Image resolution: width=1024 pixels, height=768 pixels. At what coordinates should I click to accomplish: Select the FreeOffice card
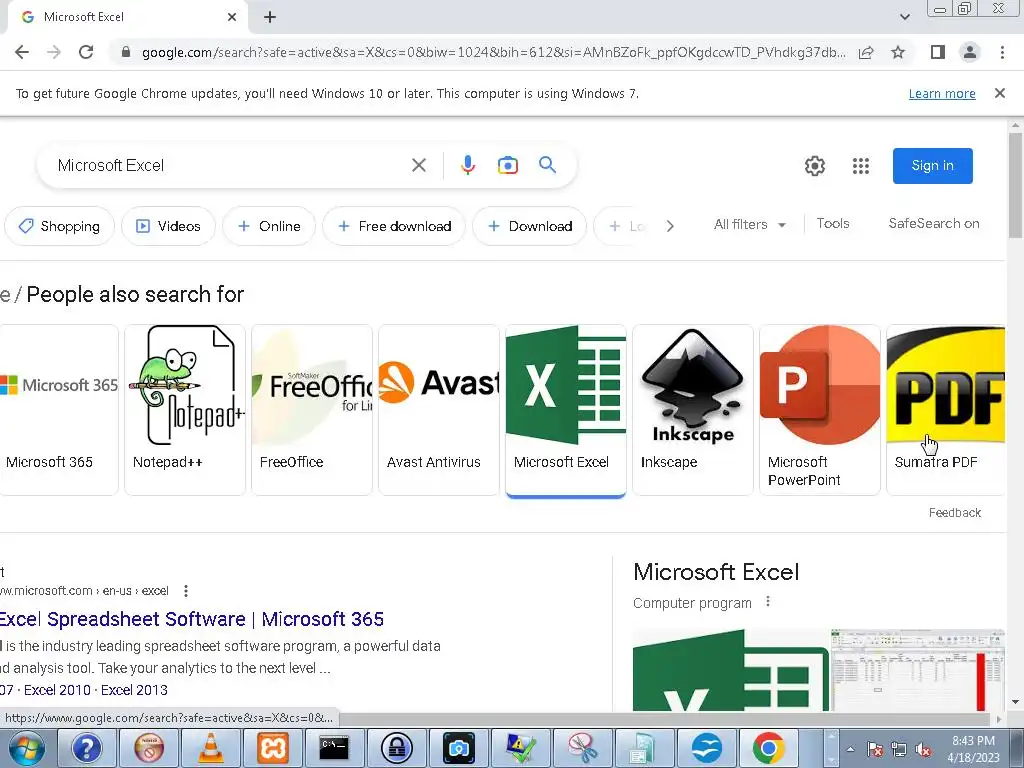coord(312,409)
